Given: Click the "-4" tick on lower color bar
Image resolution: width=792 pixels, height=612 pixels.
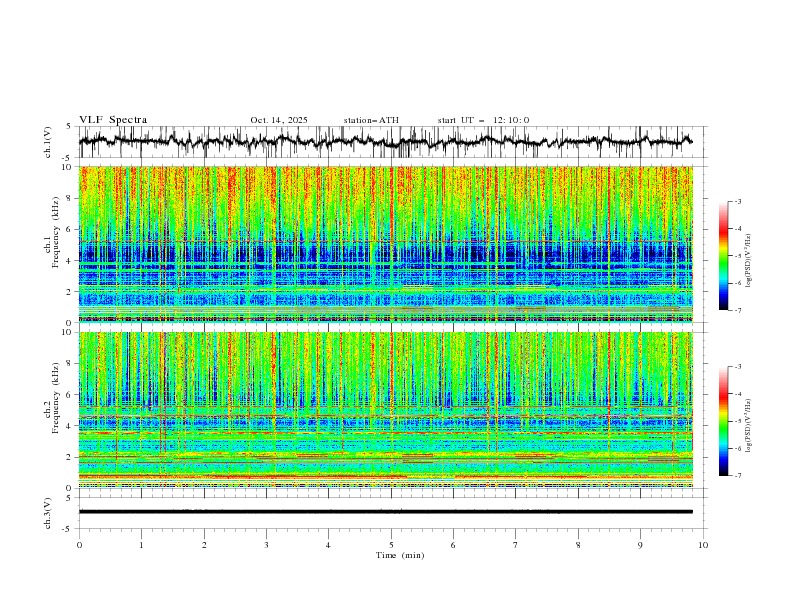Looking at the screenshot, I should click(738, 394).
